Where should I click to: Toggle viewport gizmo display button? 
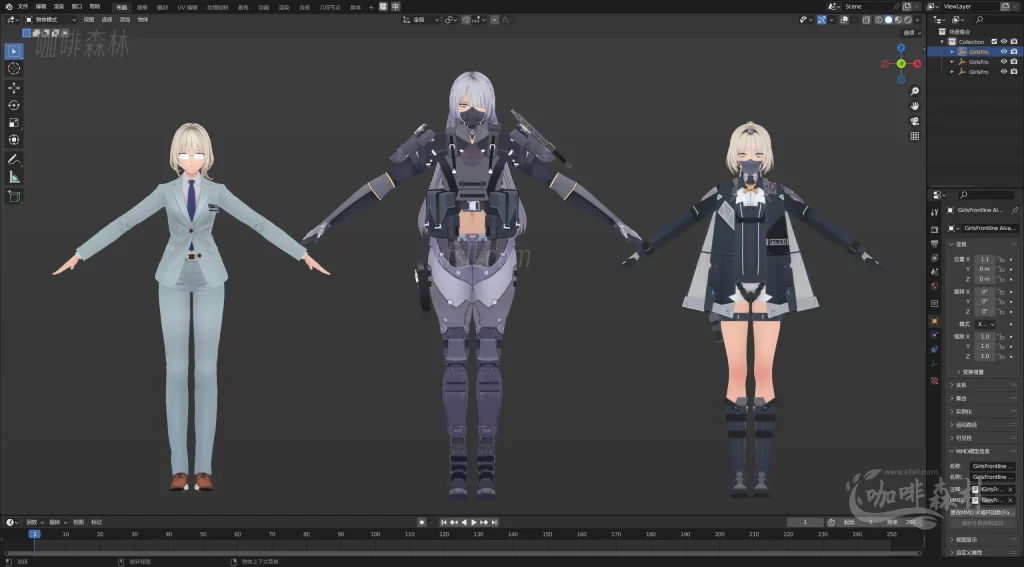(x=822, y=20)
